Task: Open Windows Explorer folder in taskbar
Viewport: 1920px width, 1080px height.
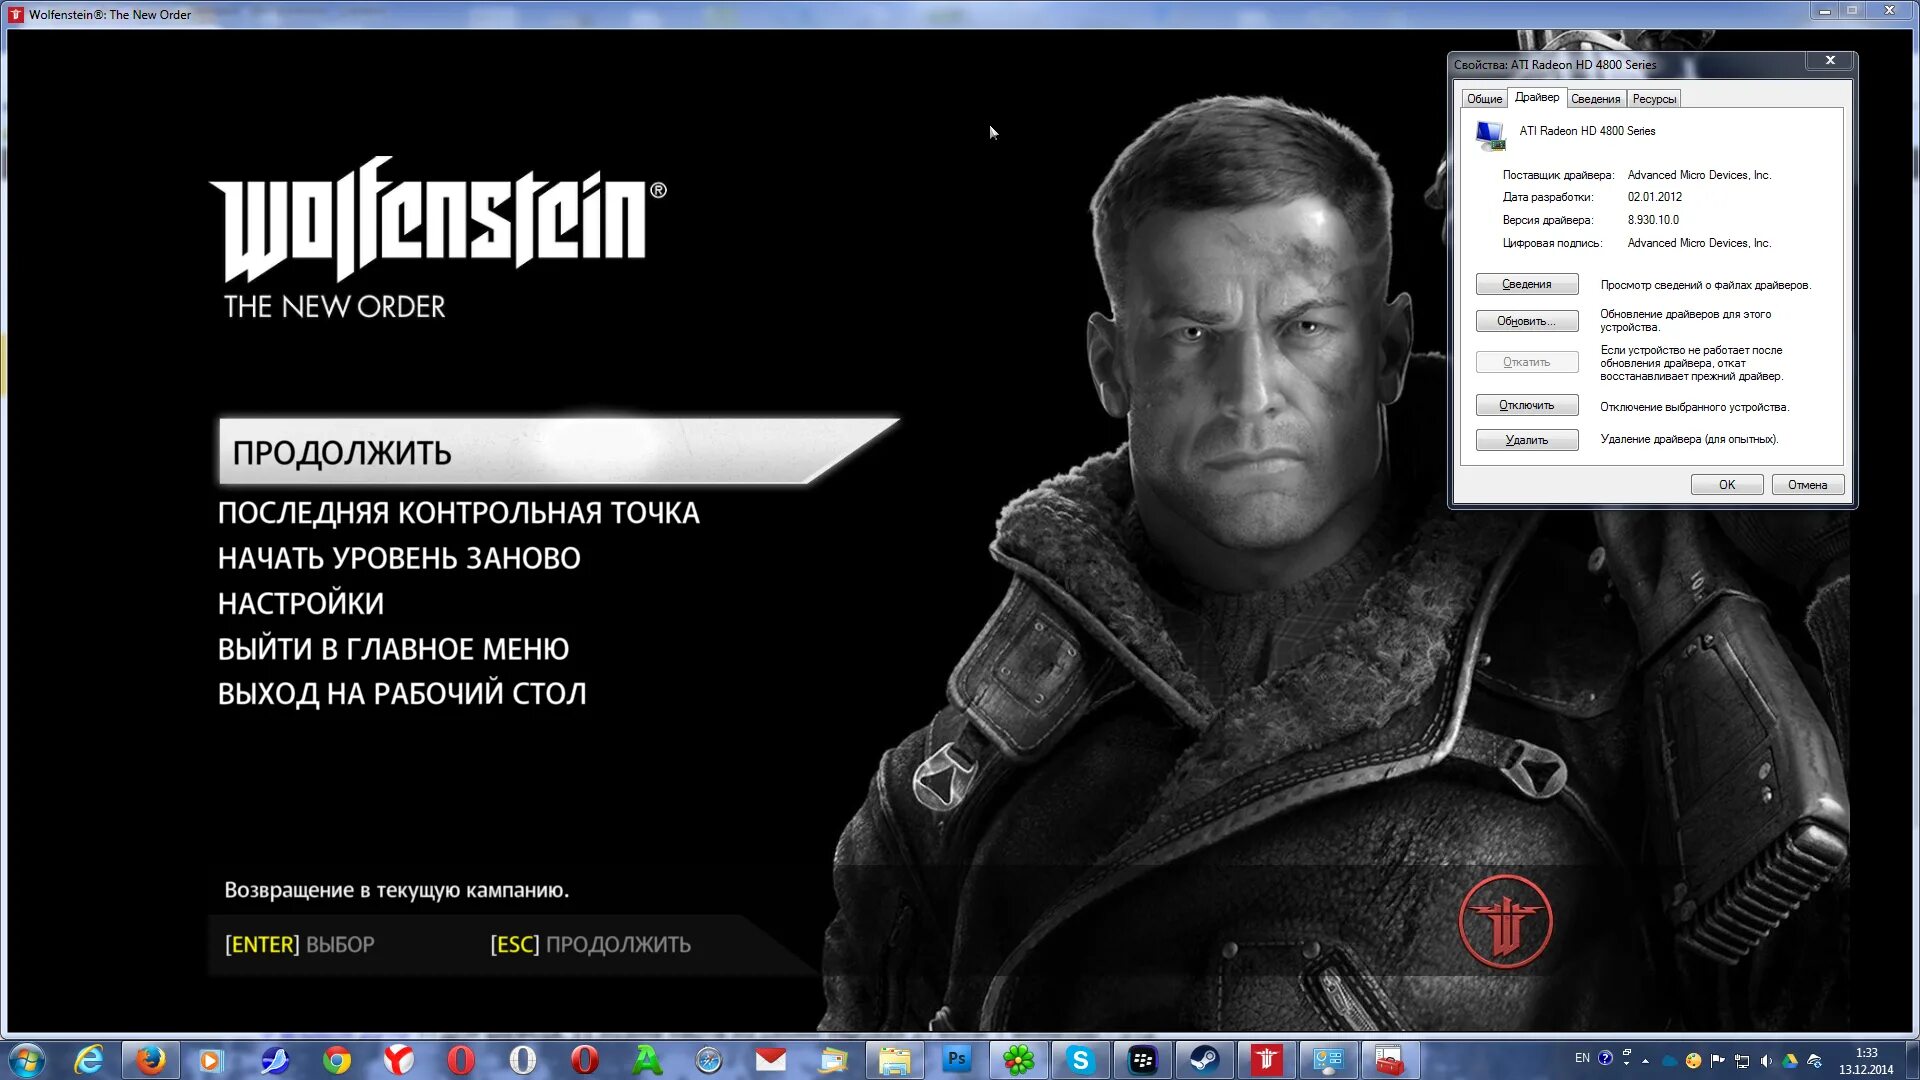Action: [x=895, y=1060]
